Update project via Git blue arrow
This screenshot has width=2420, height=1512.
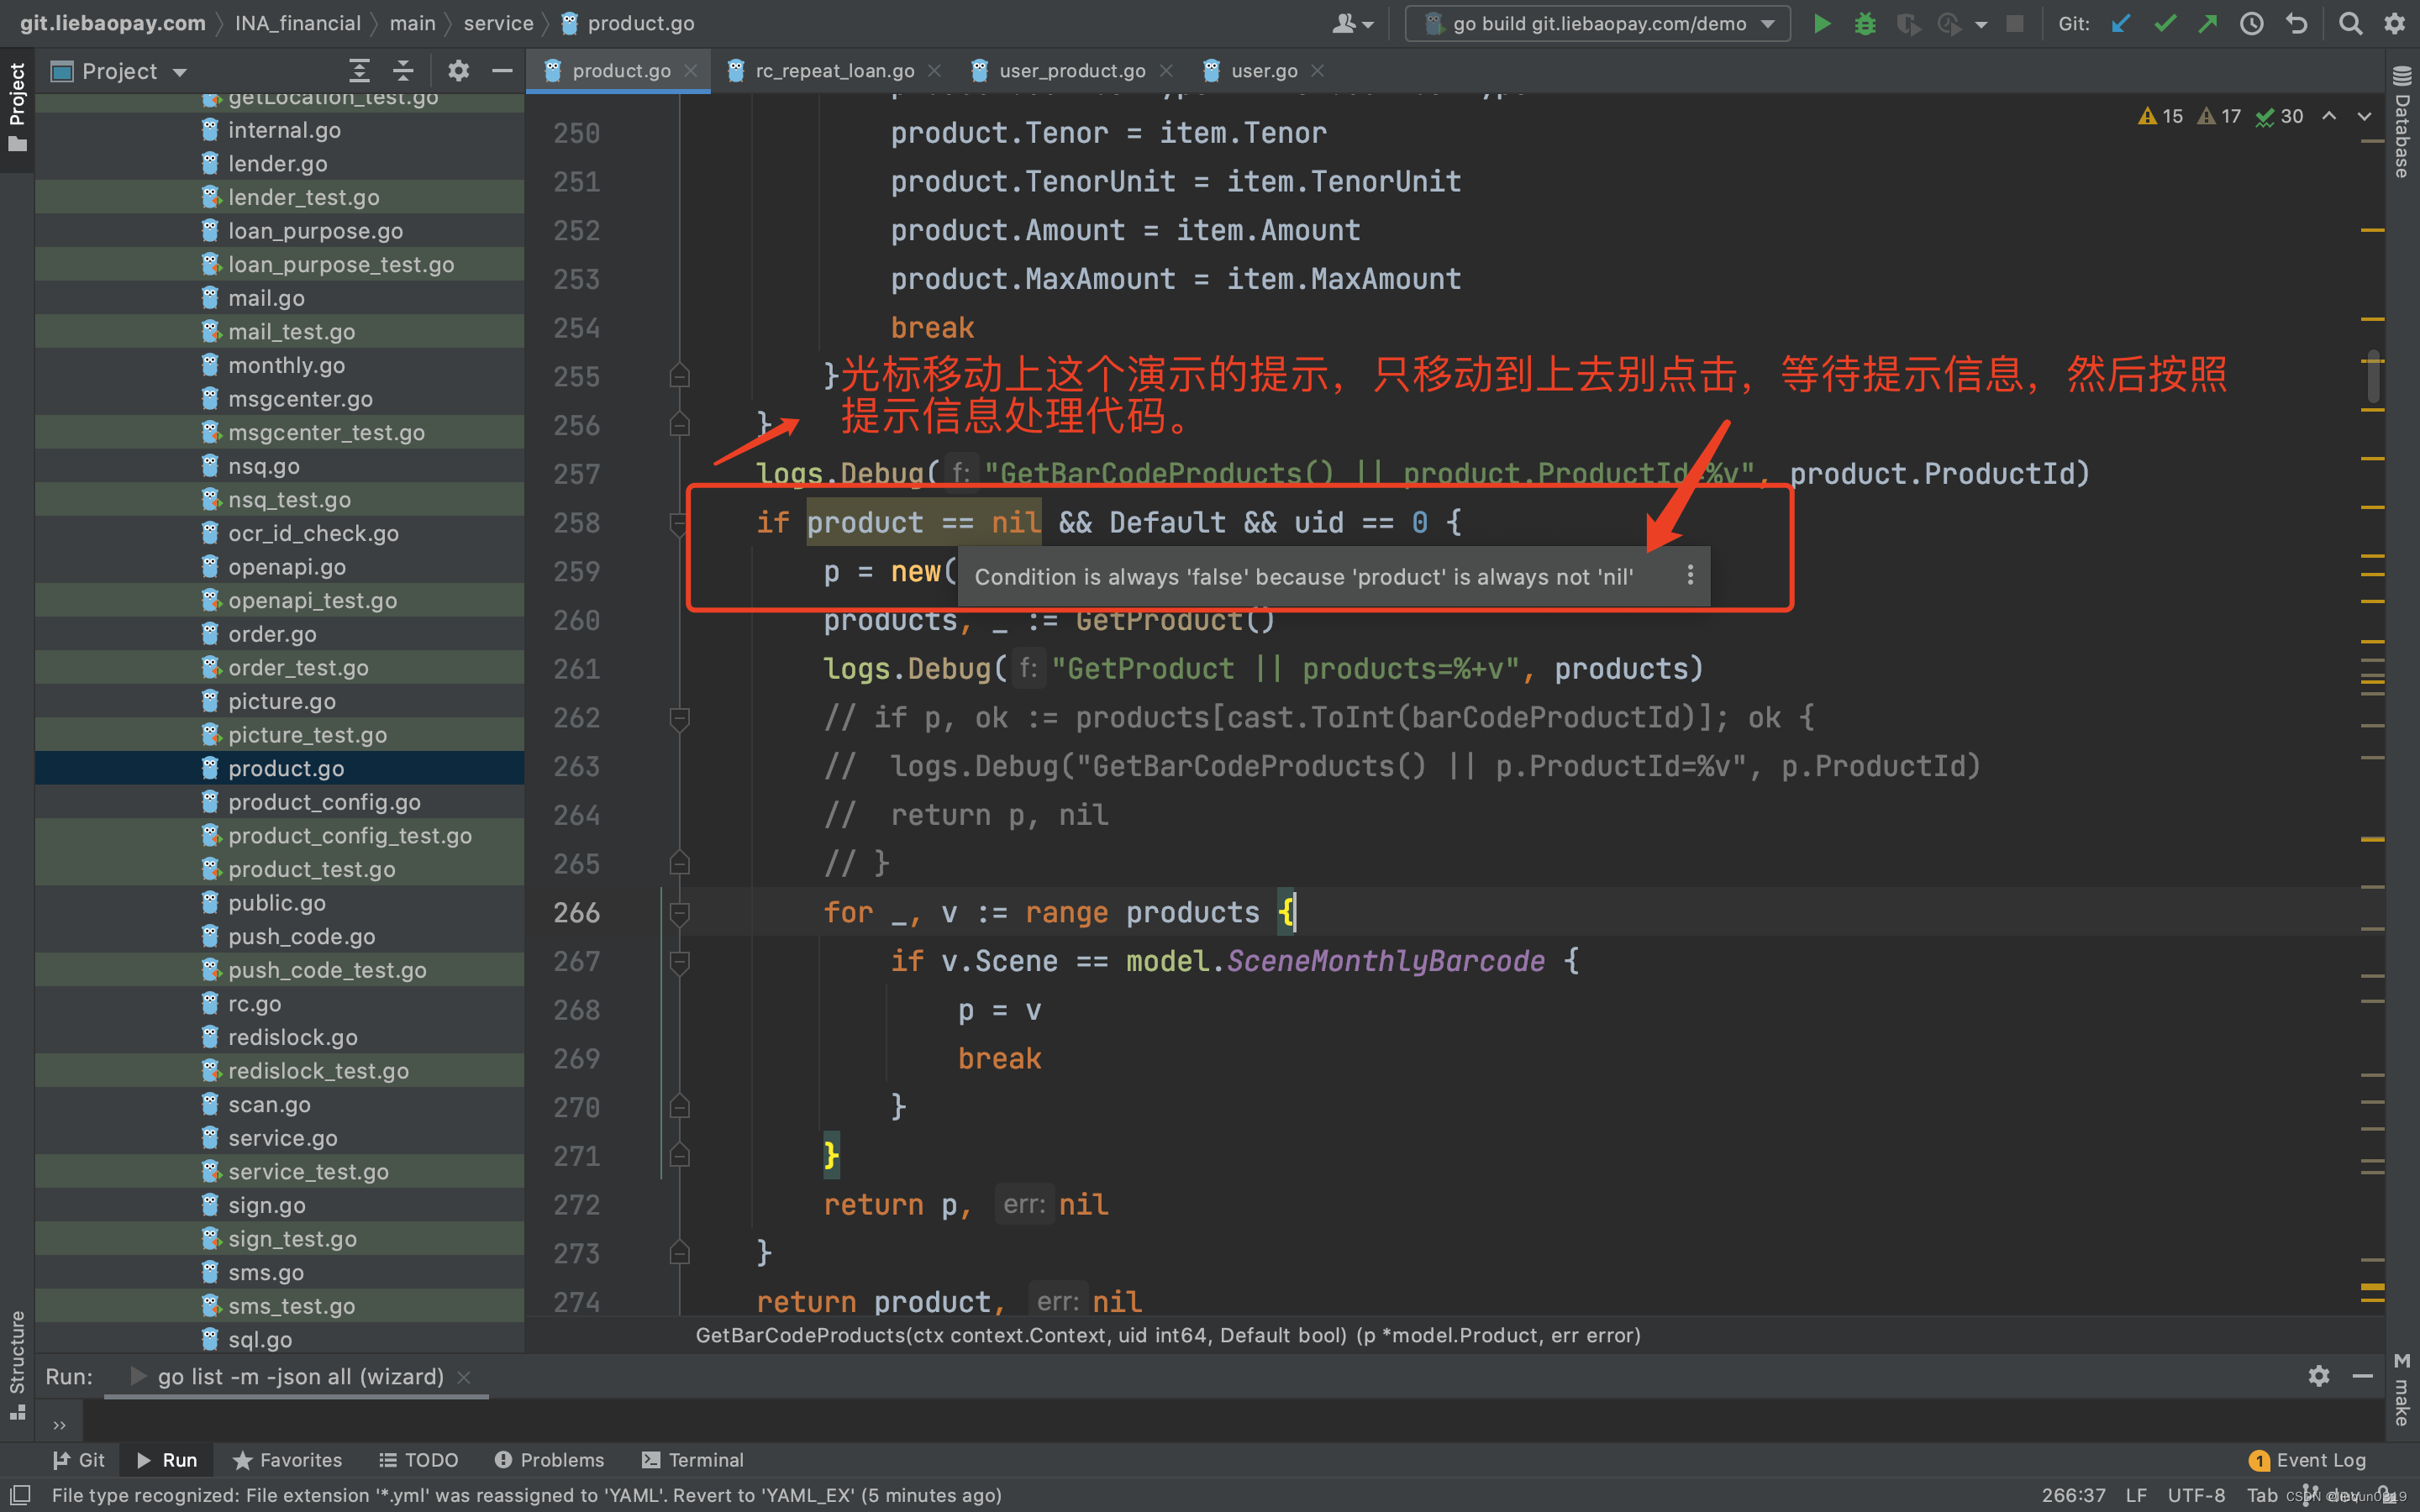[2121, 23]
